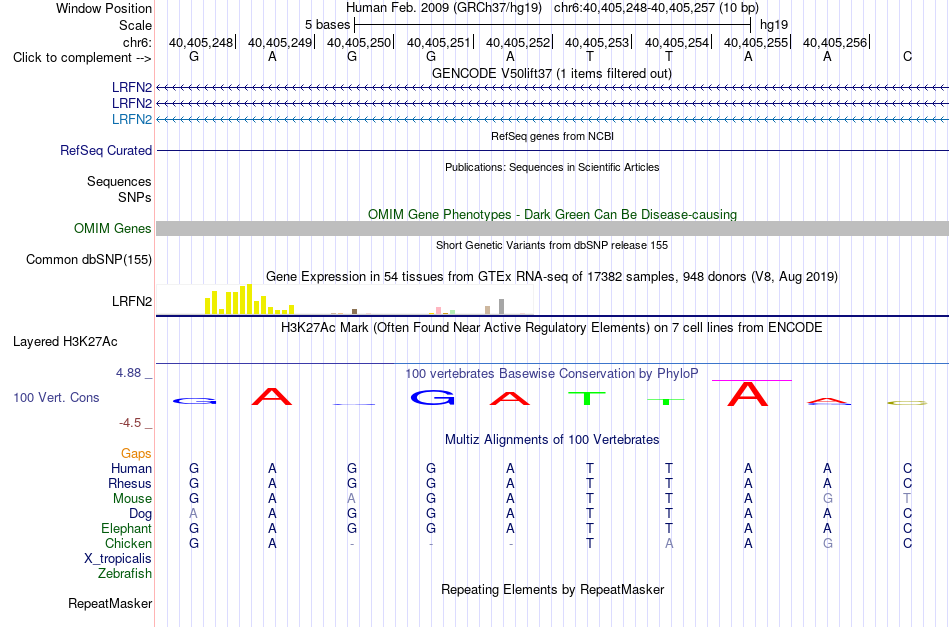Click the gray OMIM Genes bar
Screen dimensions: 950x627
(553, 228)
